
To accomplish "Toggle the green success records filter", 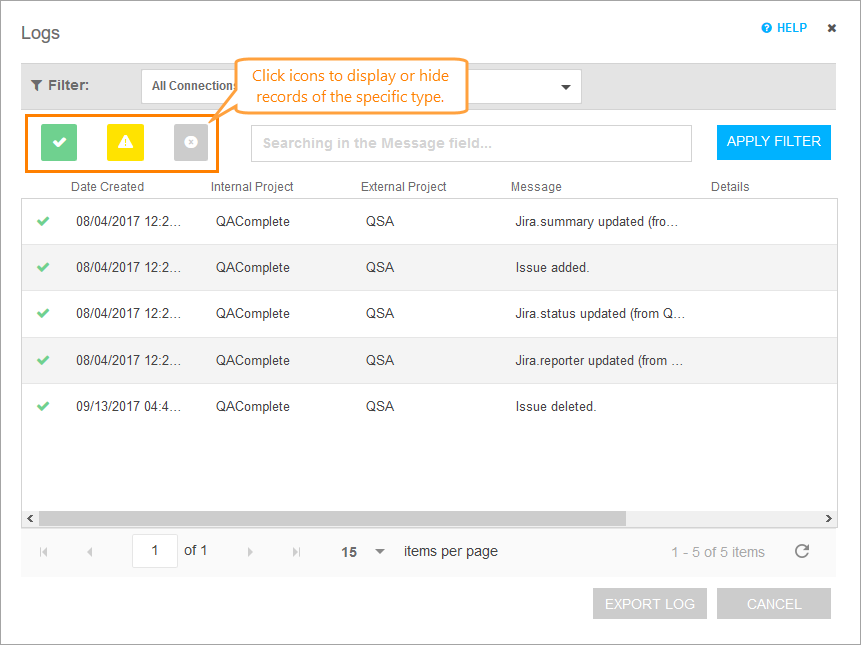I will pyautogui.click(x=59, y=143).
